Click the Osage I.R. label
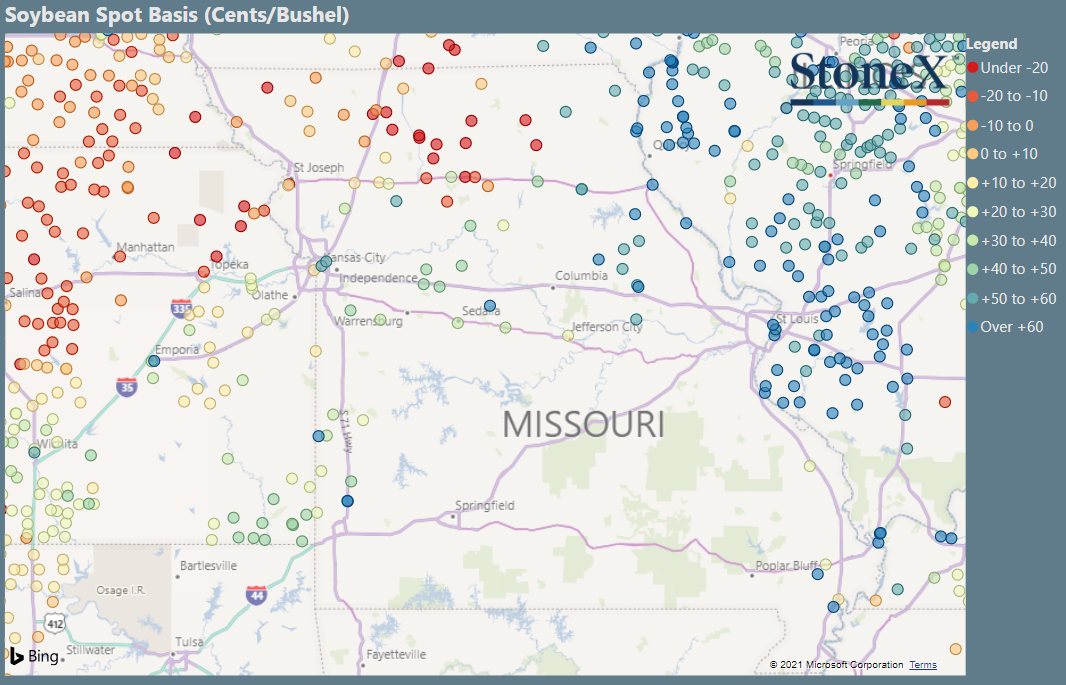This screenshot has width=1066, height=685. pos(121,590)
